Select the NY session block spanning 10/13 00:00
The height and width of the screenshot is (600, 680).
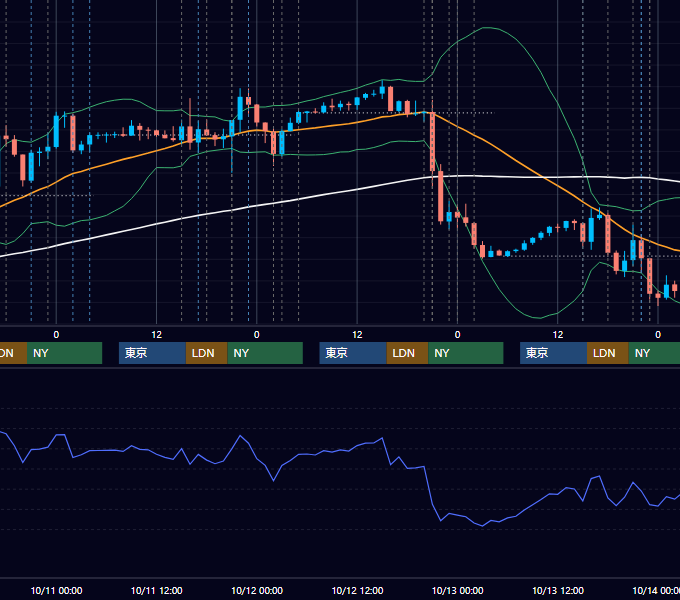[x=466, y=353]
